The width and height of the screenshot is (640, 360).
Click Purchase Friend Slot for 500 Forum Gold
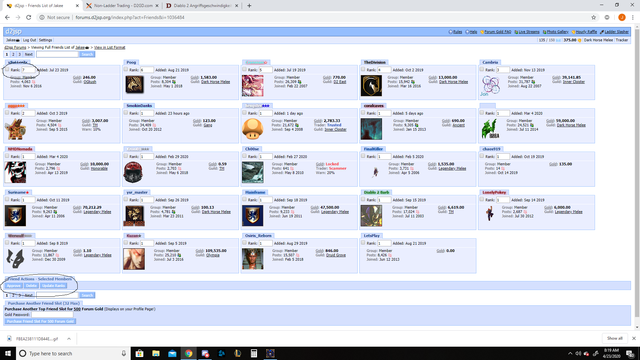tap(40, 321)
